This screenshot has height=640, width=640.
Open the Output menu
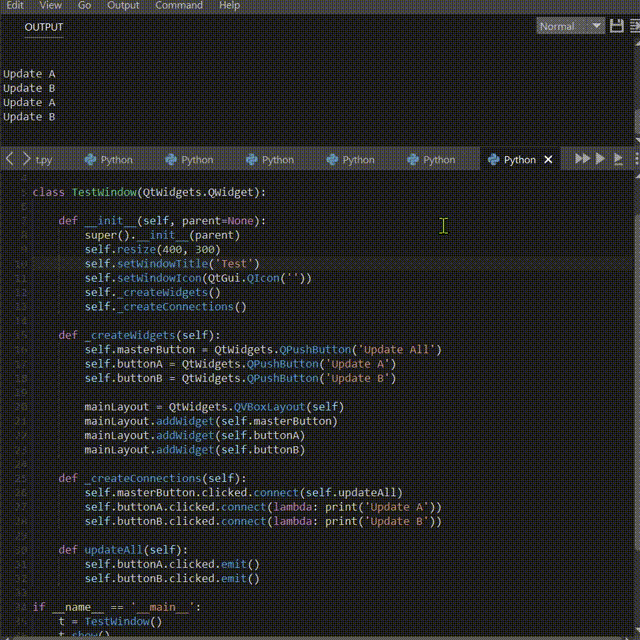pyautogui.click(x=123, y=5)
